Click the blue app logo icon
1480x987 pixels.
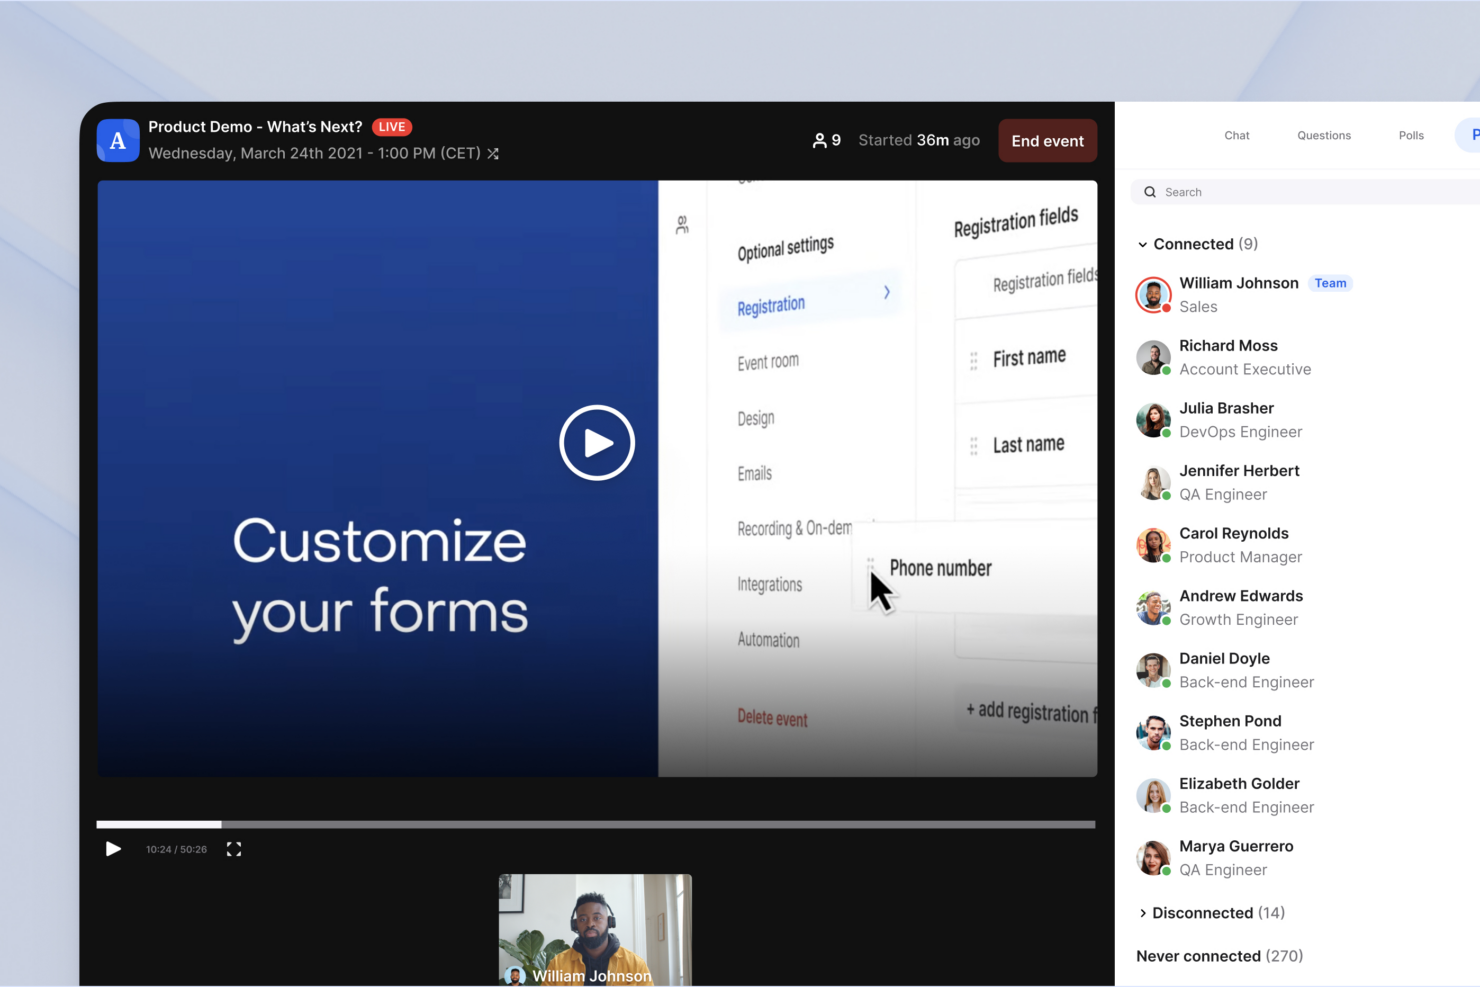coord(118,141)
